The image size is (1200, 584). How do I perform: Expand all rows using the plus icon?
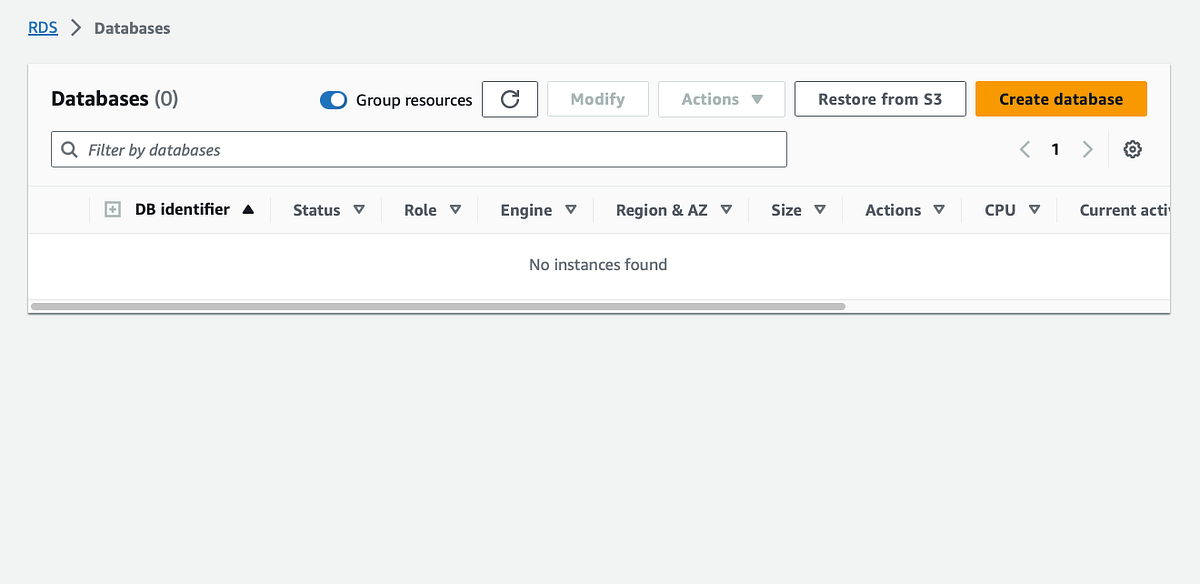tap(112, 209)
